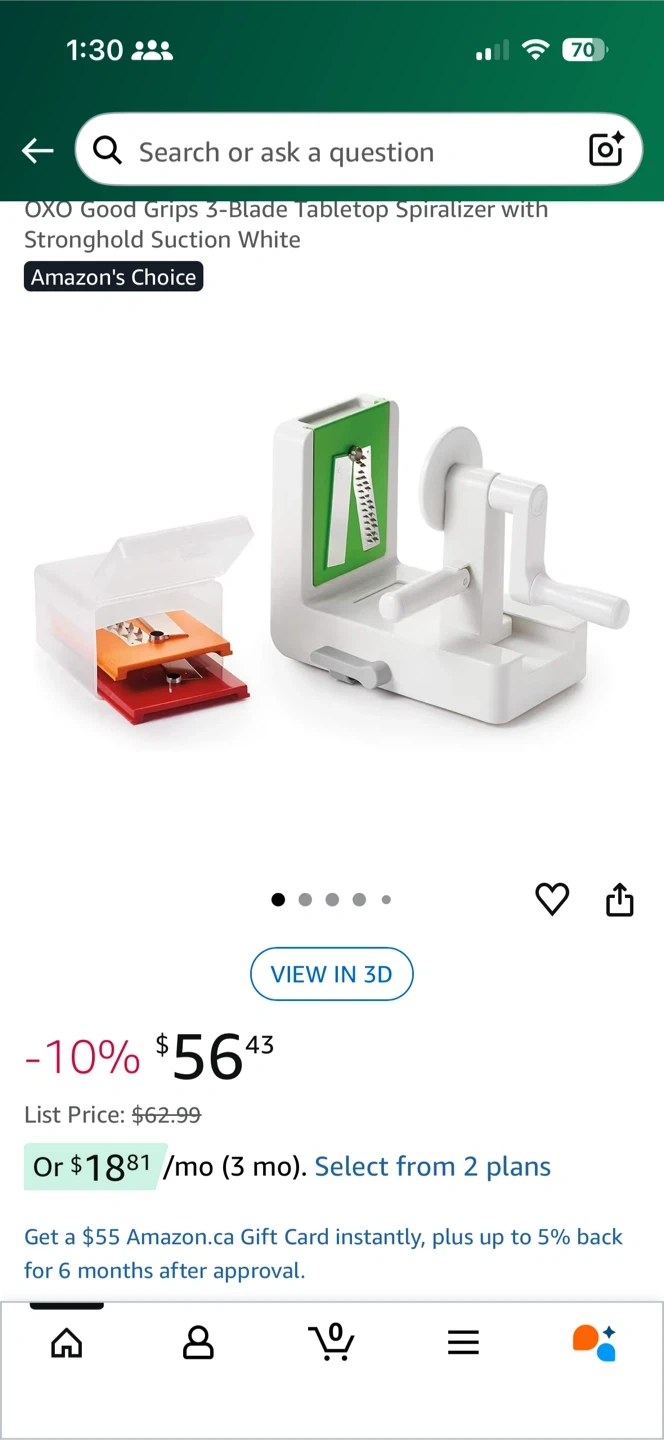Open the camera lens search icon

pos(606,150)
